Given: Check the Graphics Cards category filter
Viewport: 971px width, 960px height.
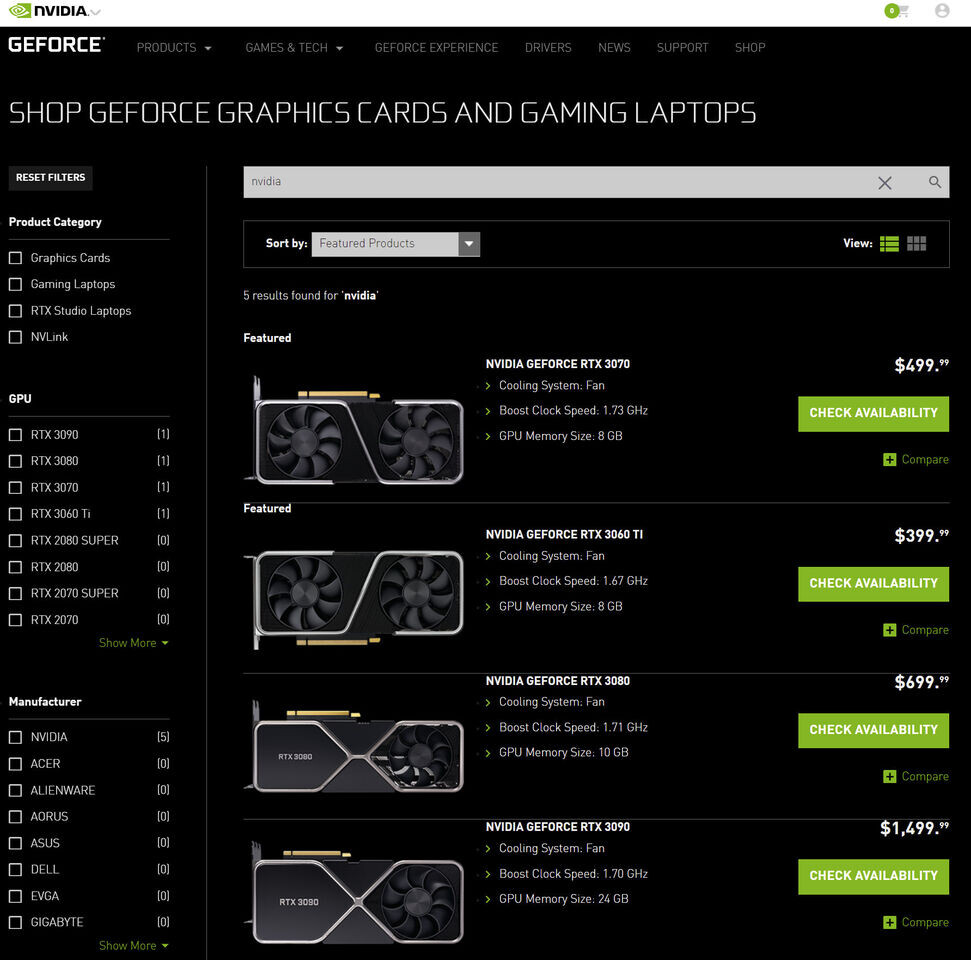Looking at the screenshot, I should click(15, 258).
